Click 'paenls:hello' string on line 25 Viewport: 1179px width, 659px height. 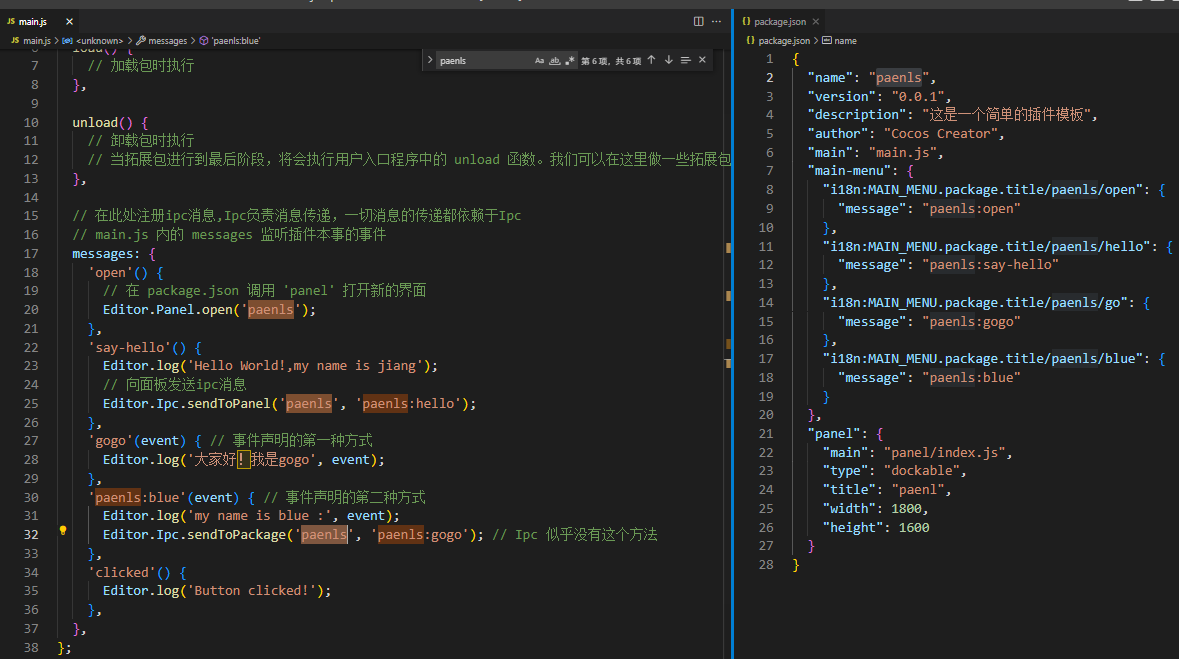click(x=408, y=403)
